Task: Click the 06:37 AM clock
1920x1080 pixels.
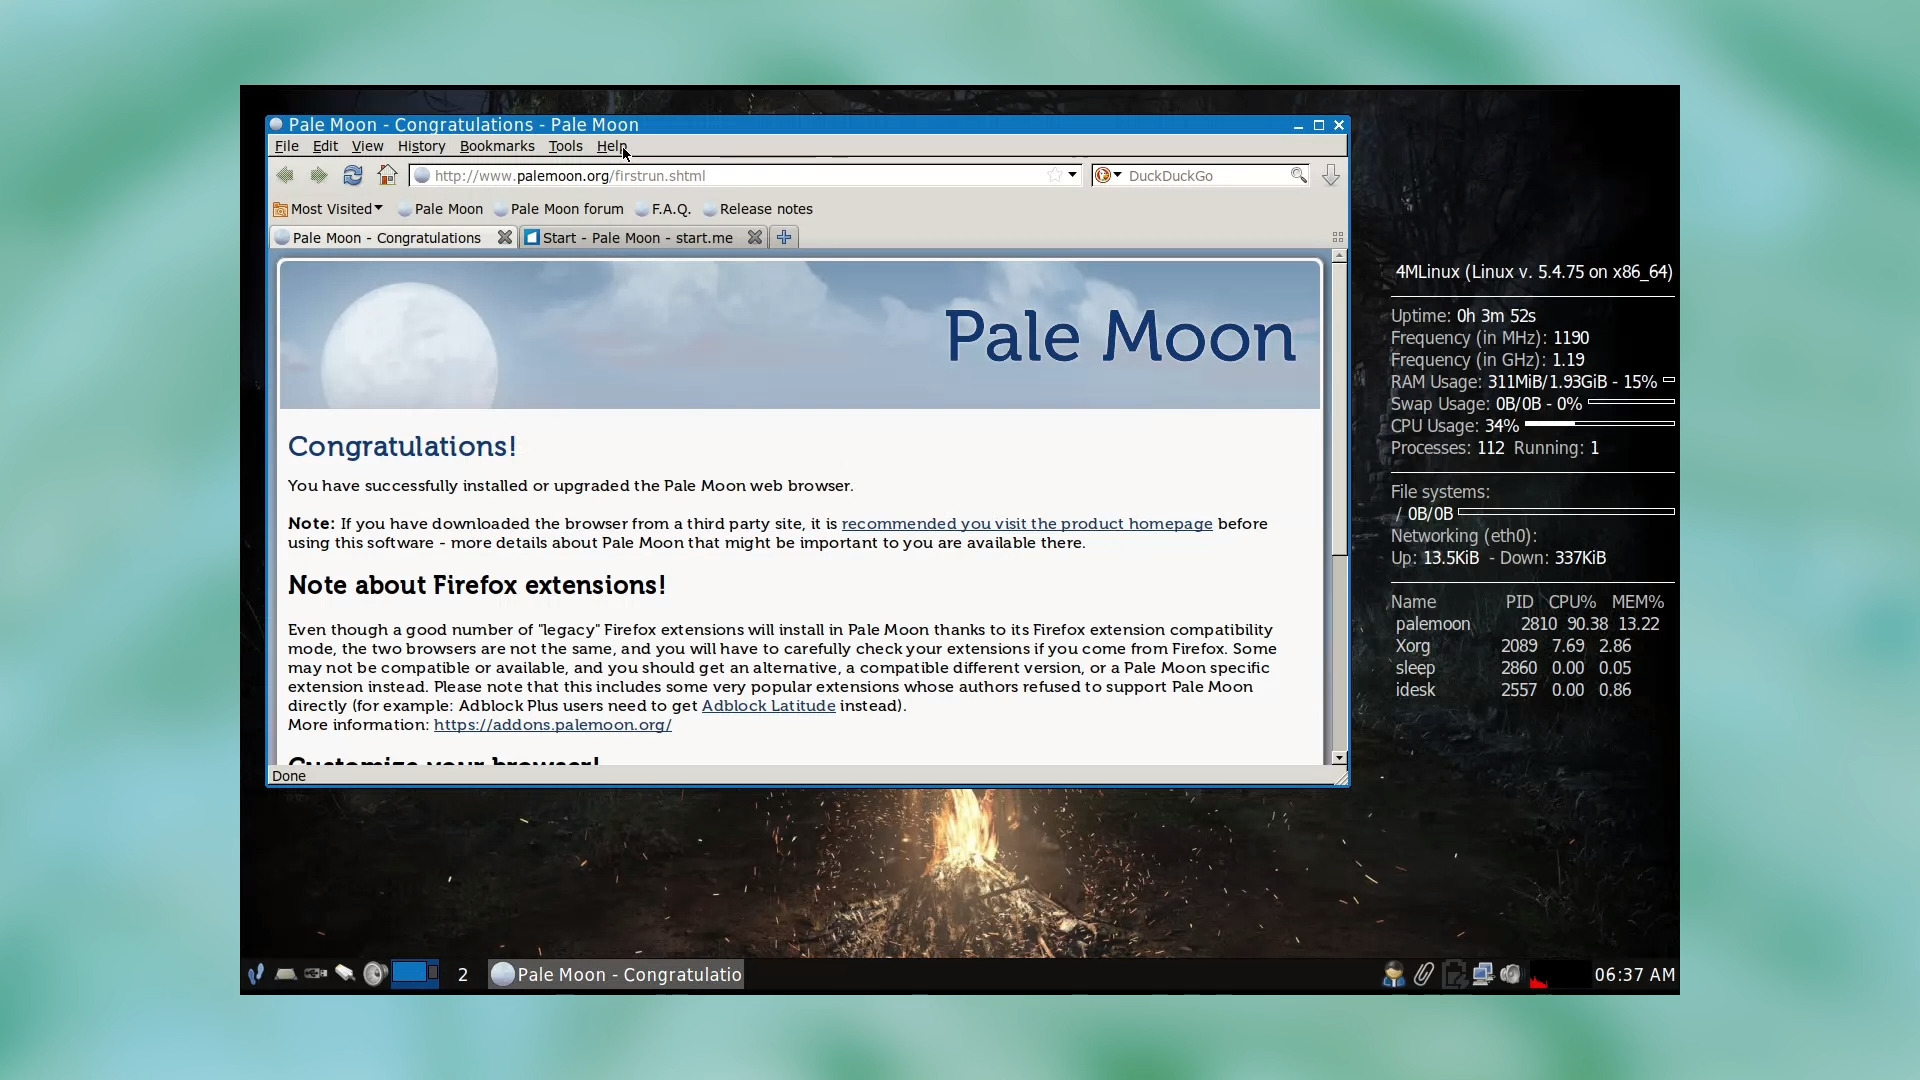Action: tap(1634, 974)
